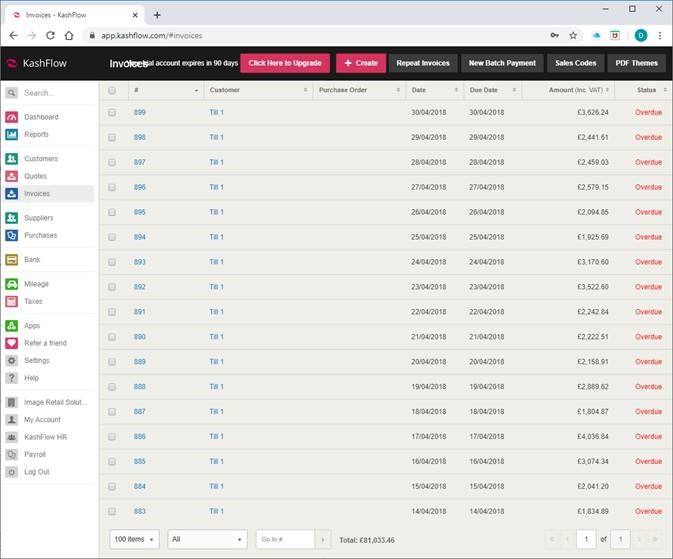Go to Quotes in the sidebar
The image size is (673, 559).
[x=35, y=176]
